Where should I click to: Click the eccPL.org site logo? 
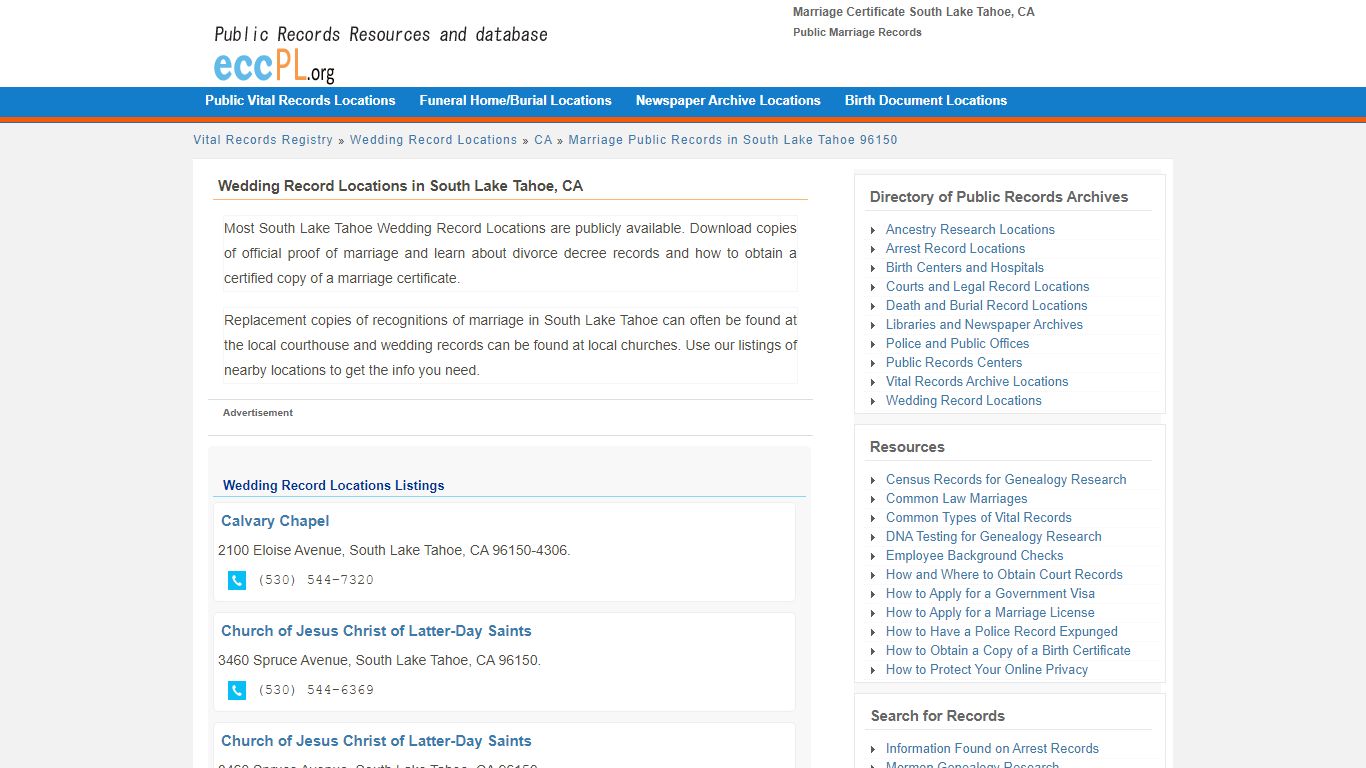point(274,65)
